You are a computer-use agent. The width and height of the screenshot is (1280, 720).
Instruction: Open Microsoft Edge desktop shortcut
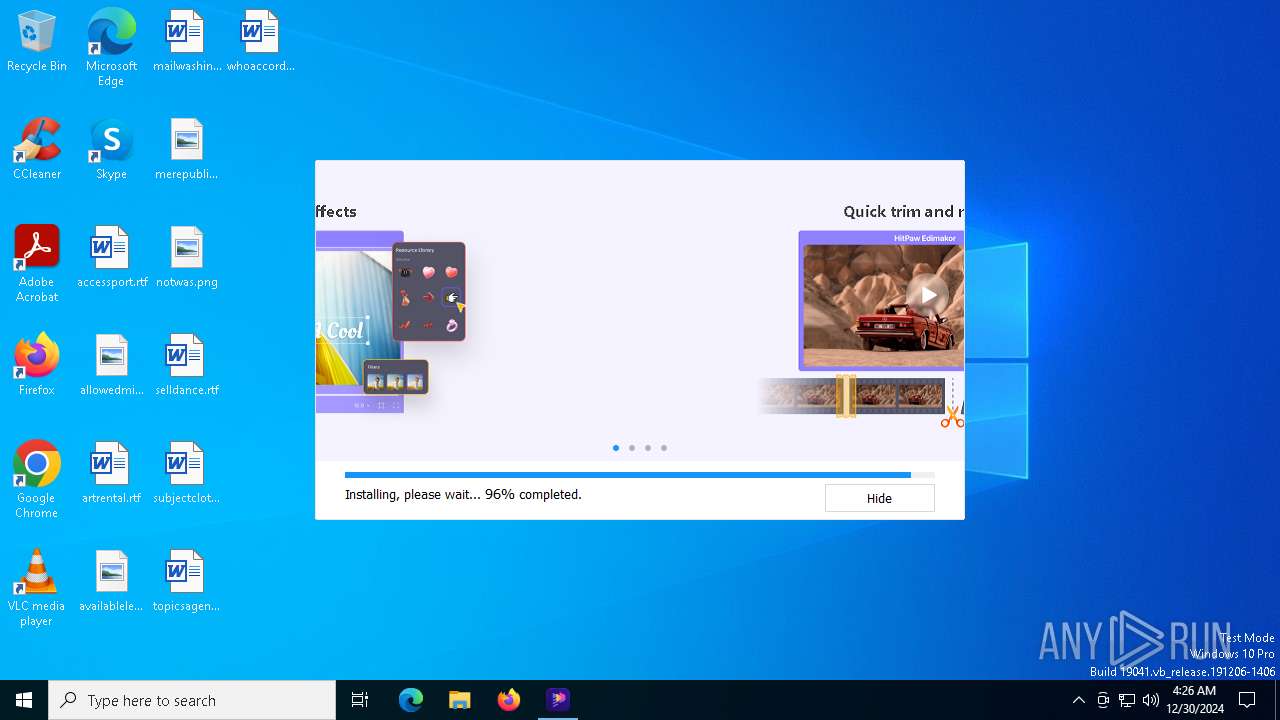[x=111, y=47]
